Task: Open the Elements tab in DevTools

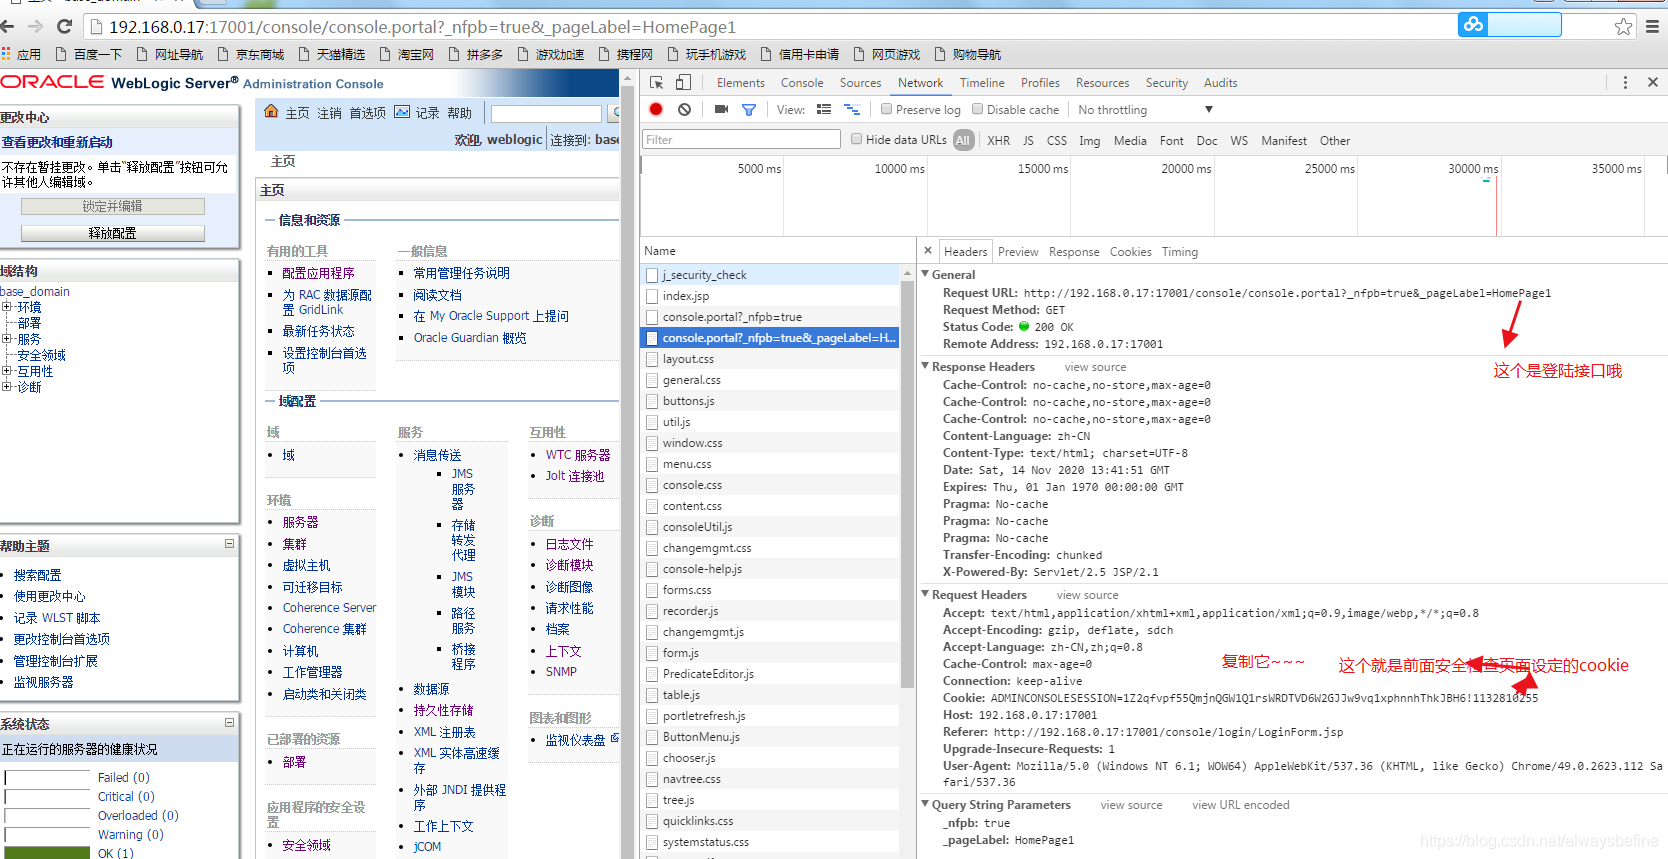Action: coord(740,83)
